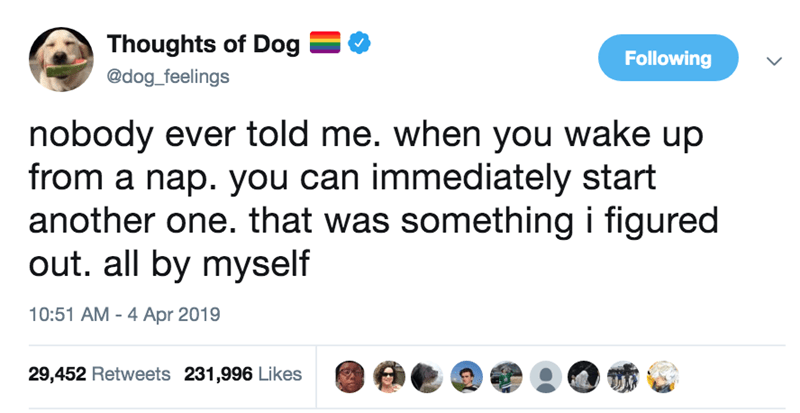
Task: View the 231,996 Likes list
Action: click(x=243, y=374)
